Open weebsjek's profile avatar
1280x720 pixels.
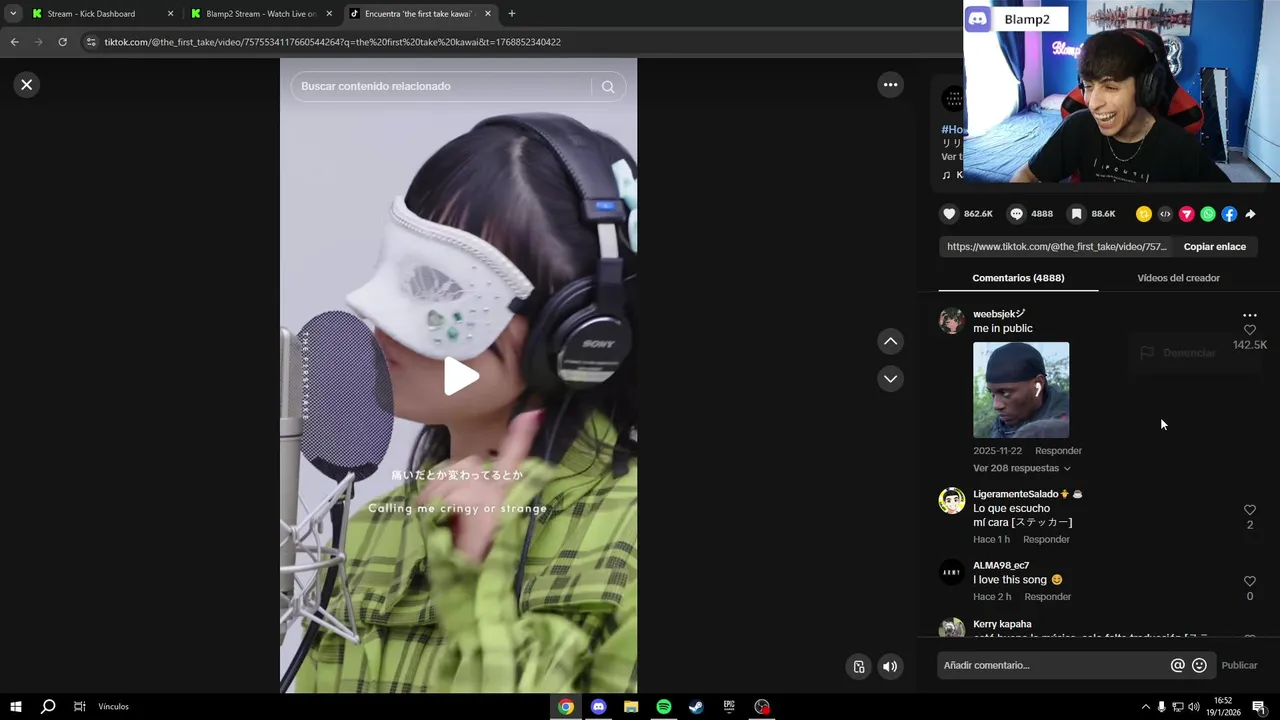[x=952, y=321]
